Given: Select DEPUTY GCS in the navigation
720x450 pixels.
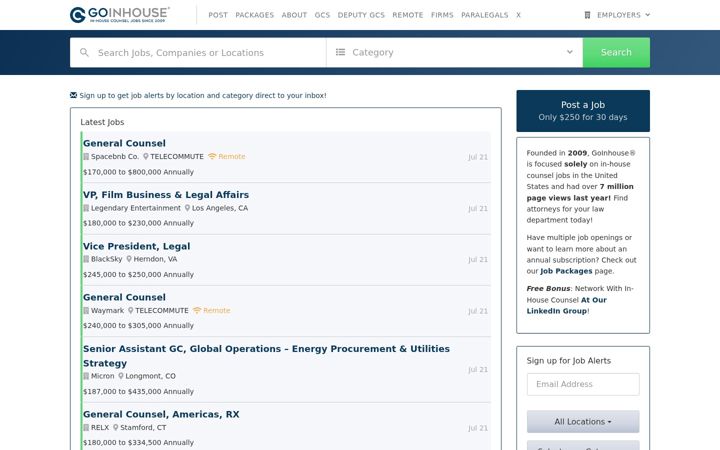Looking at the screenshot, I should tap(361, 15).
